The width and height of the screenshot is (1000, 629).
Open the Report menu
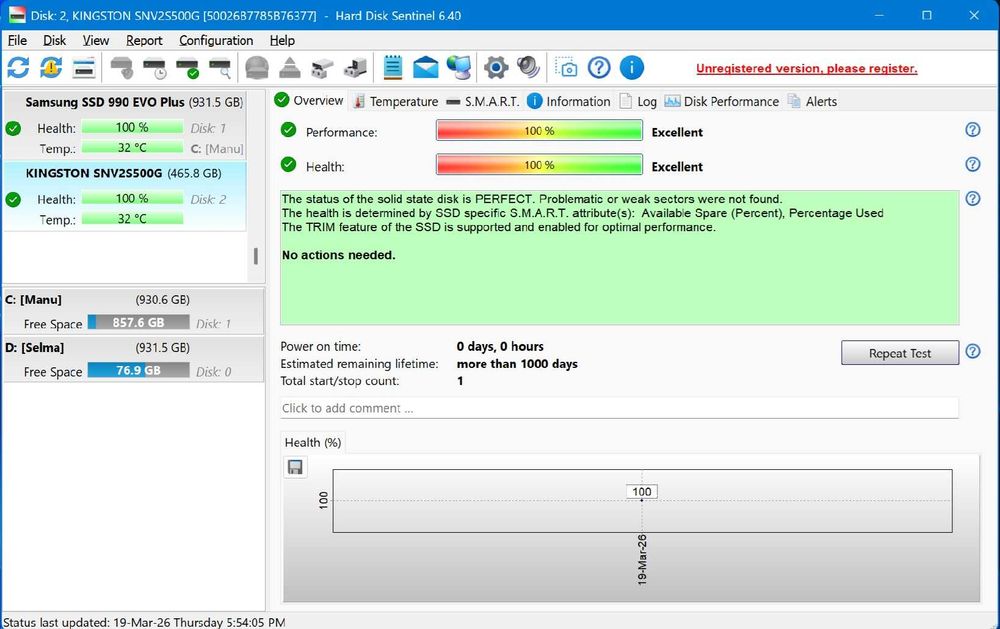(x=144, y=40)
